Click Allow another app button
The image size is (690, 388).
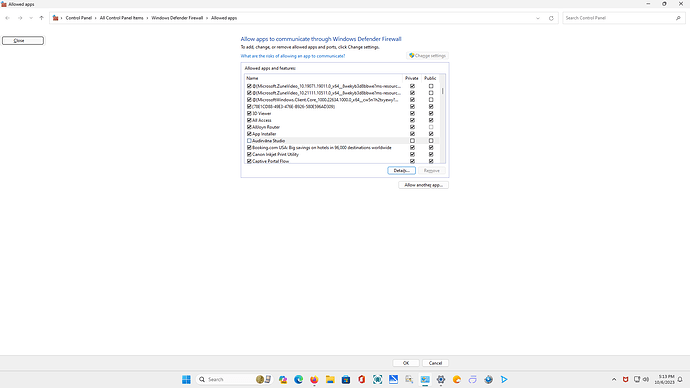click(423, 185)
